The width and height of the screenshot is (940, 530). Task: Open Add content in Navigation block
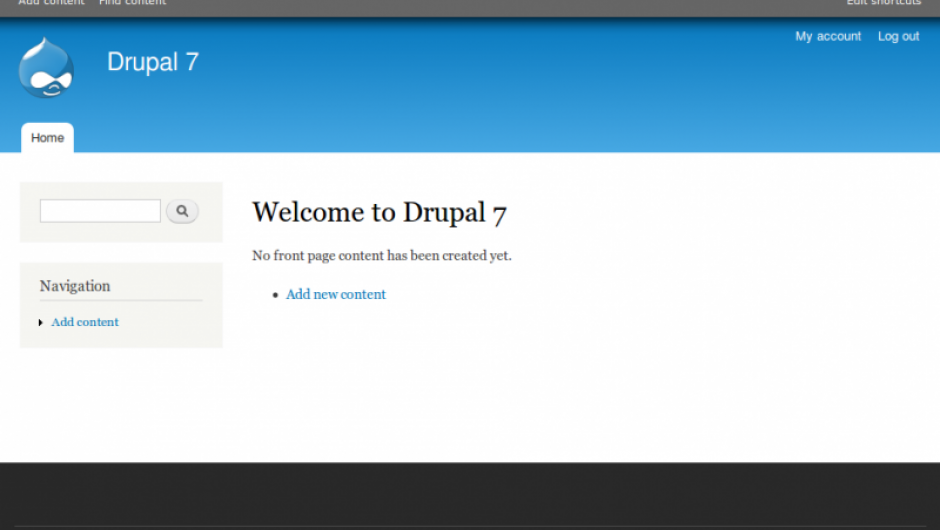click(x=85, y=322)
